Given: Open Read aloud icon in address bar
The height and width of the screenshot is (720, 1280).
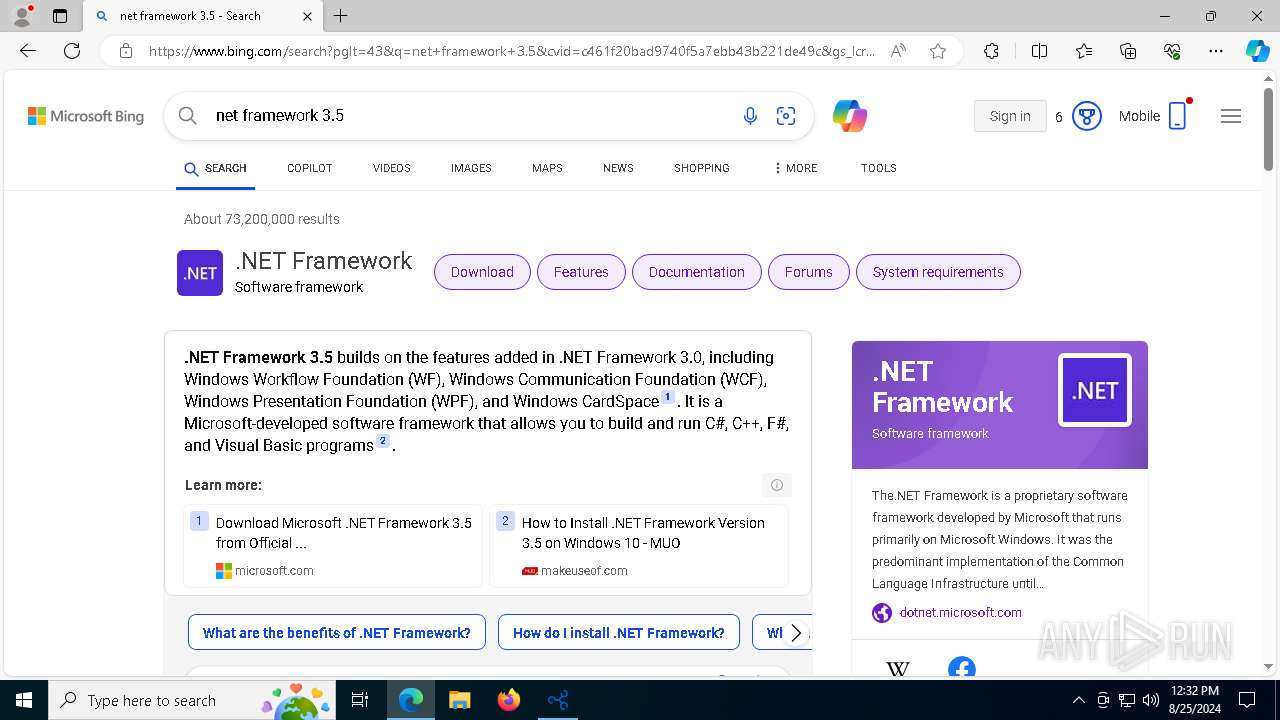Looking at the screenshot, I should 898,51.
